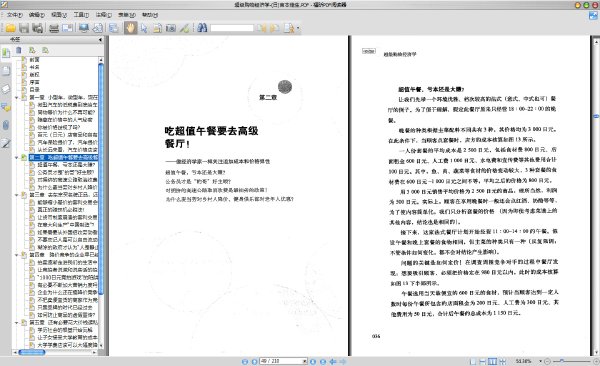Click the bookmark tree horizontal scrollbar
This screenshot has width=600, height=366.
(32, 352)
